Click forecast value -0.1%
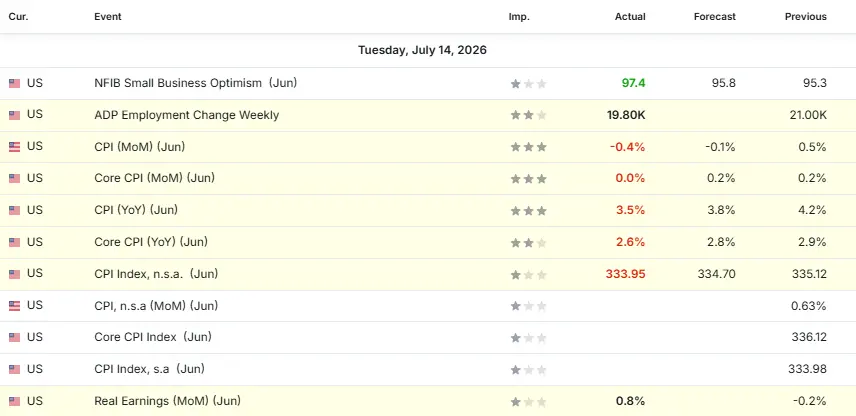 tap(720, 146)
